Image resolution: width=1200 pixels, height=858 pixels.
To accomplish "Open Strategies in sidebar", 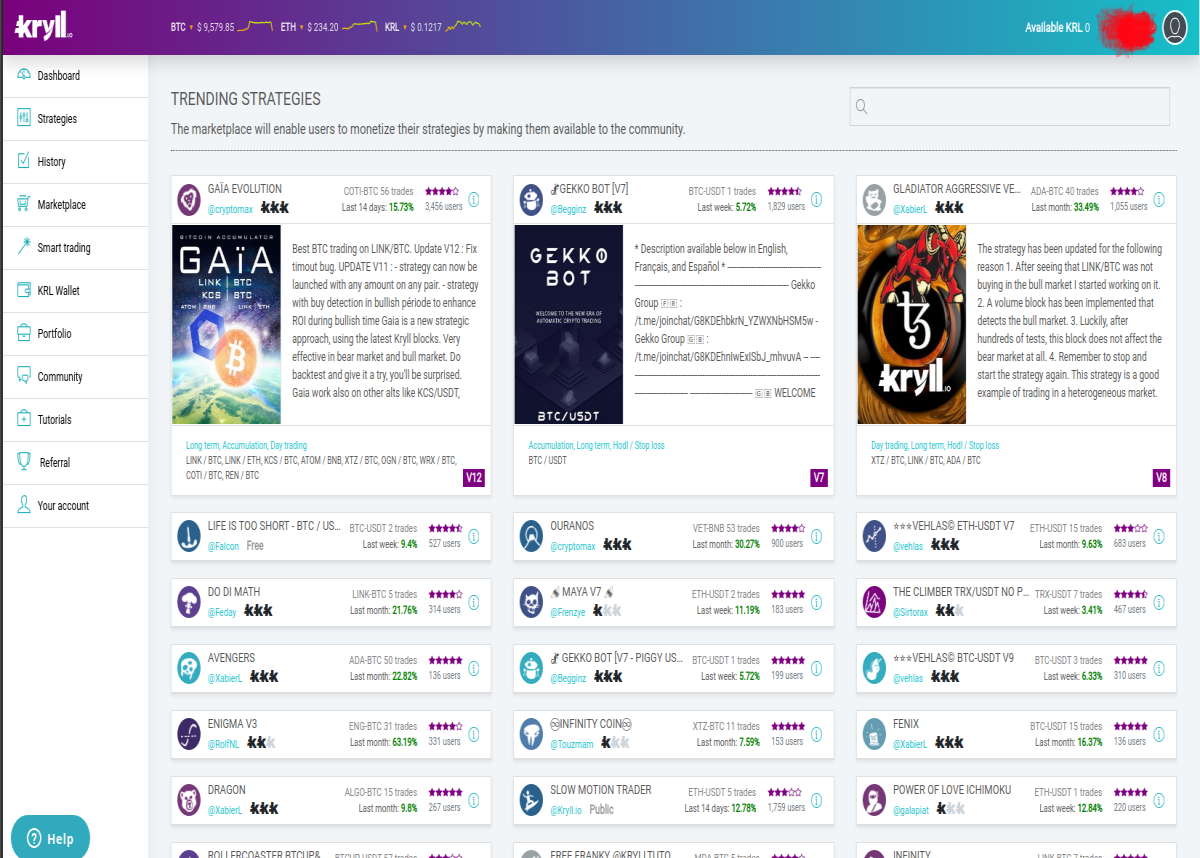I will pyautogui.click(x=74, y=119).
